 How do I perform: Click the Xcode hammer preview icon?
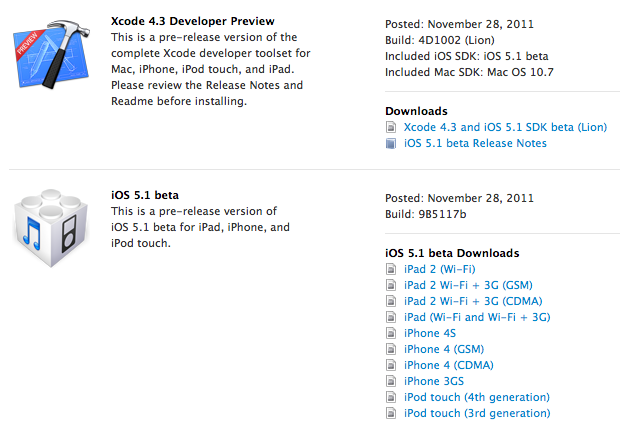click(x=51, y=54)
